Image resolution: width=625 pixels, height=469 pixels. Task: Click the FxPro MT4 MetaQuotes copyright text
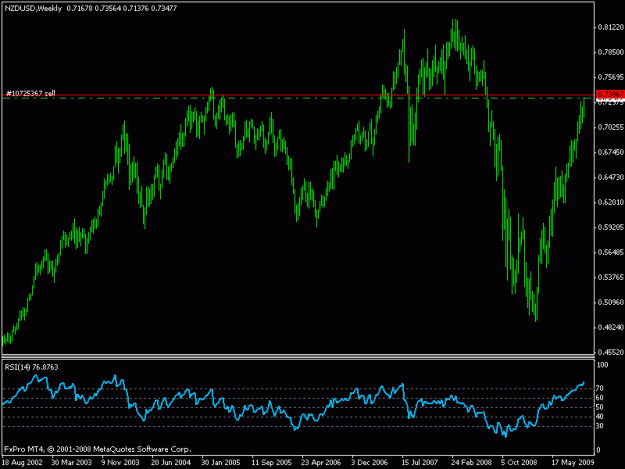click(x=98, y=449)
